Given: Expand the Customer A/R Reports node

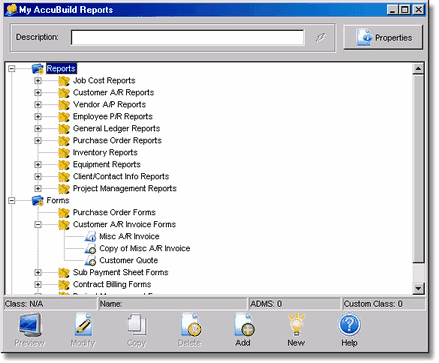Looking at the screenshot, I should click(38, 93).
